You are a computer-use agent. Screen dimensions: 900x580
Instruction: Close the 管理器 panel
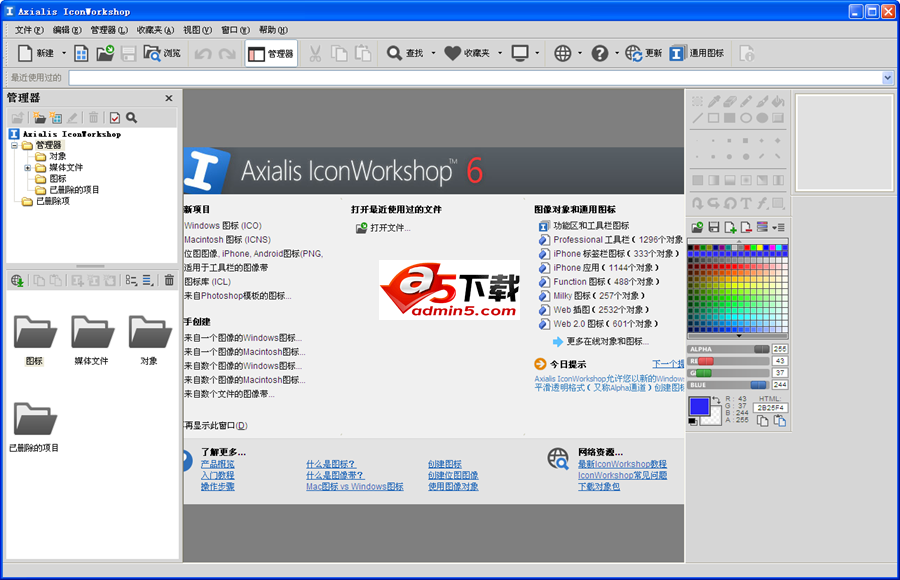click(169, 98)
